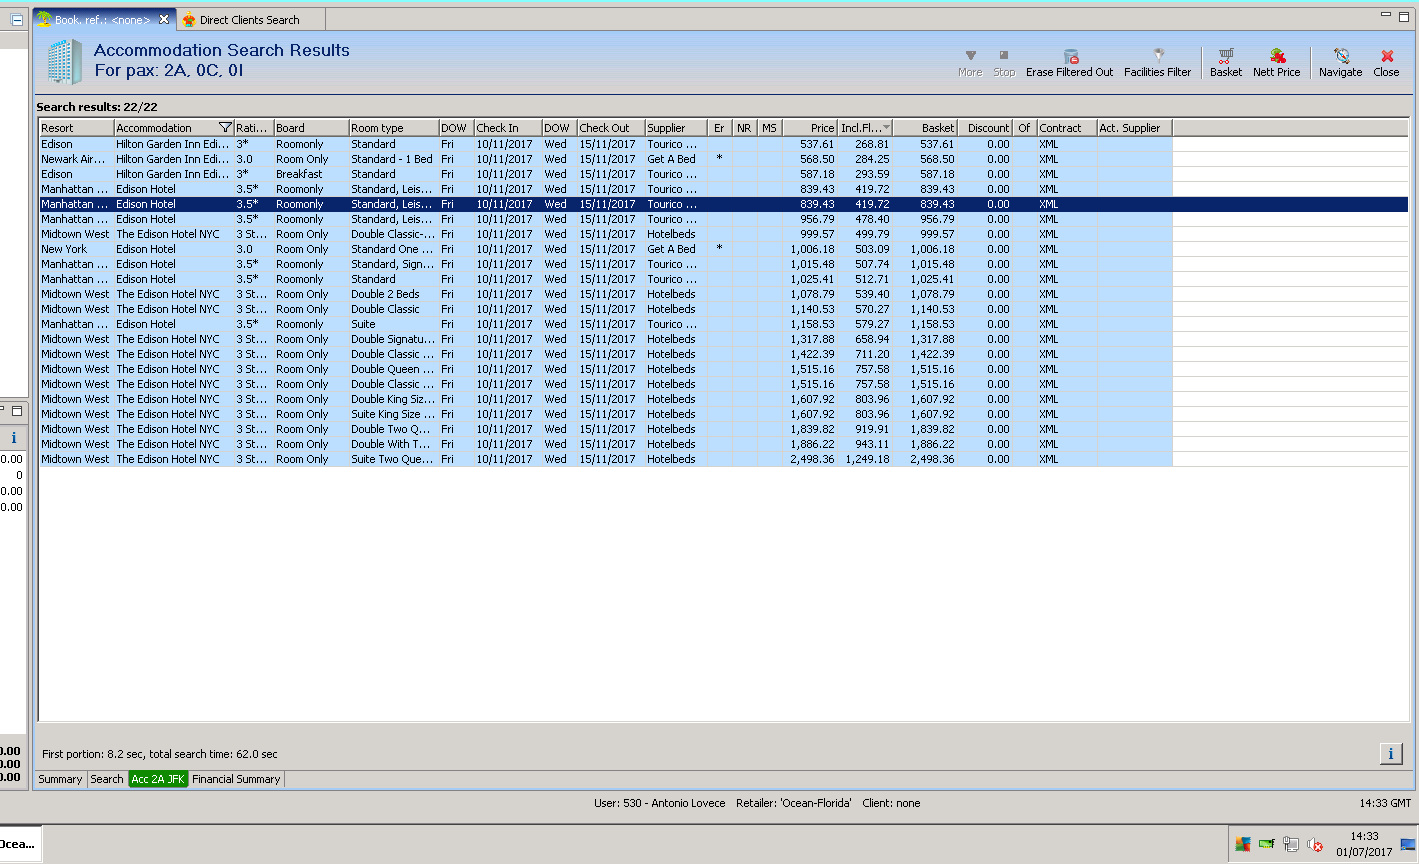Viewport: 1419px width, 864px height.
Task: Click the blue info button at bottom right
Action: (1390, 754)
